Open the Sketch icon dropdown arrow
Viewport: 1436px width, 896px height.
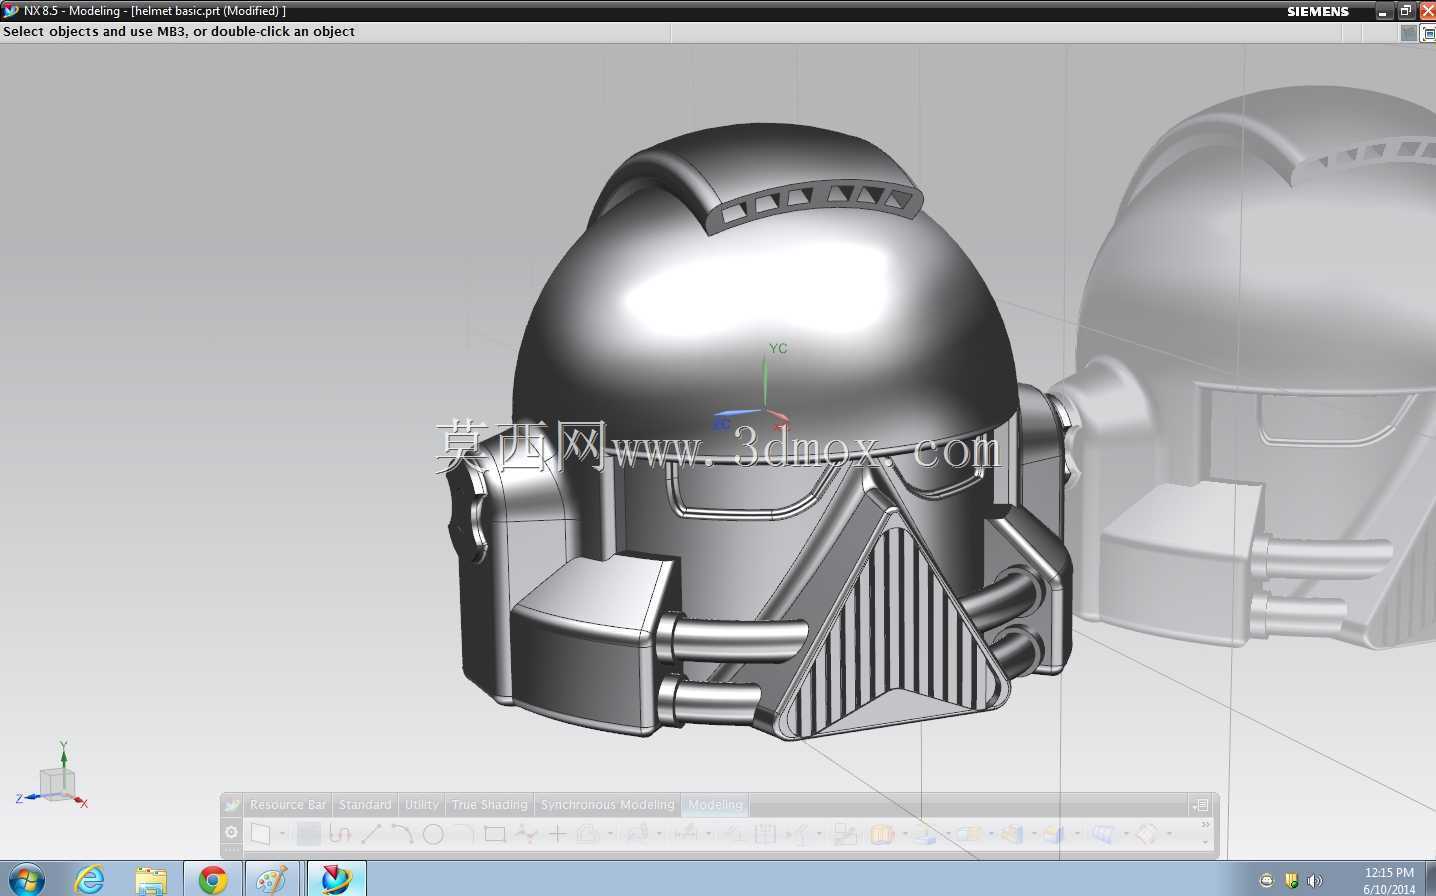(283, 833)
